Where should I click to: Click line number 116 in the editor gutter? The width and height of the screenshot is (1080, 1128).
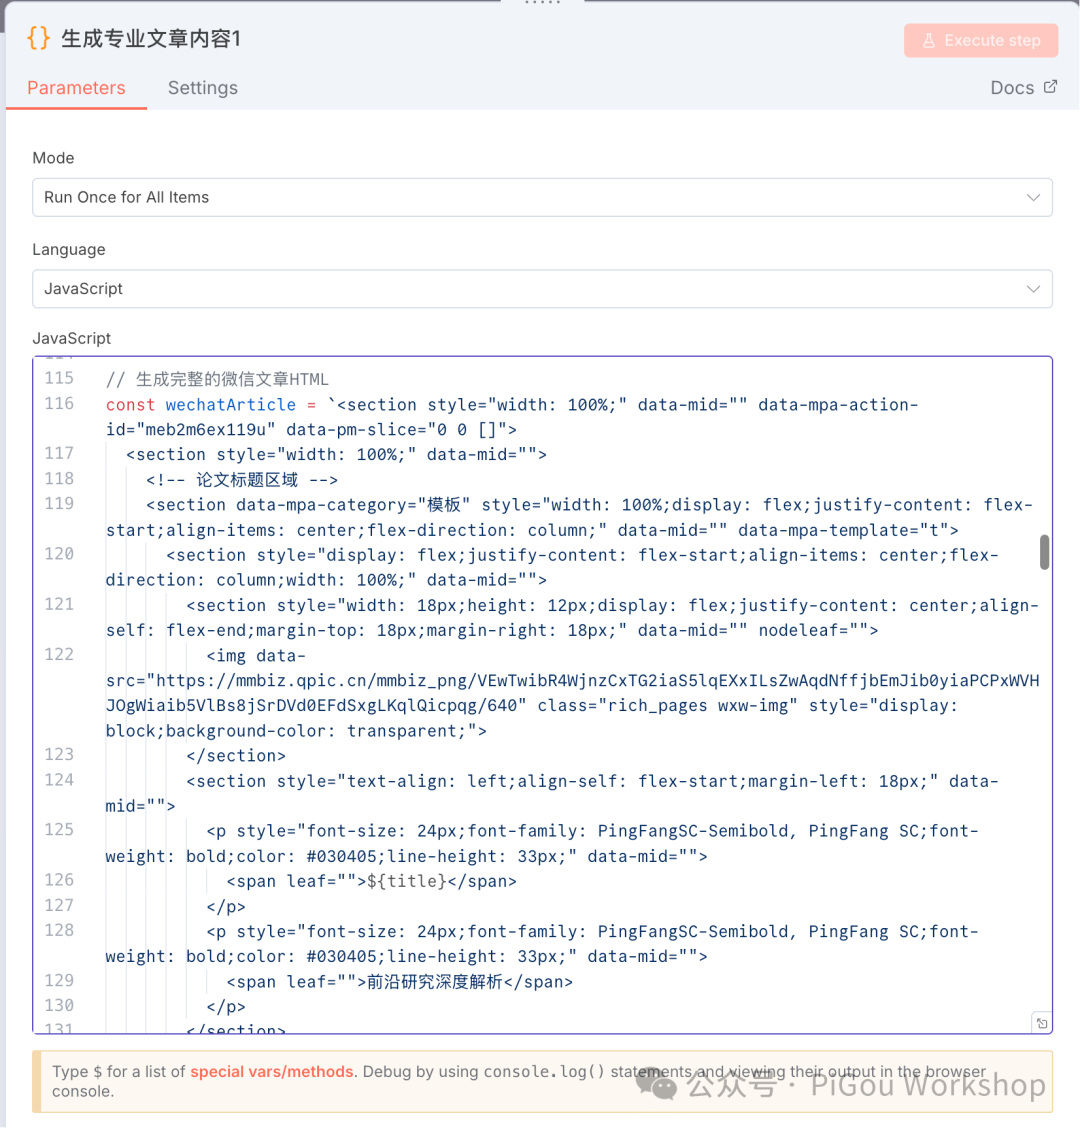pos(59,404)
